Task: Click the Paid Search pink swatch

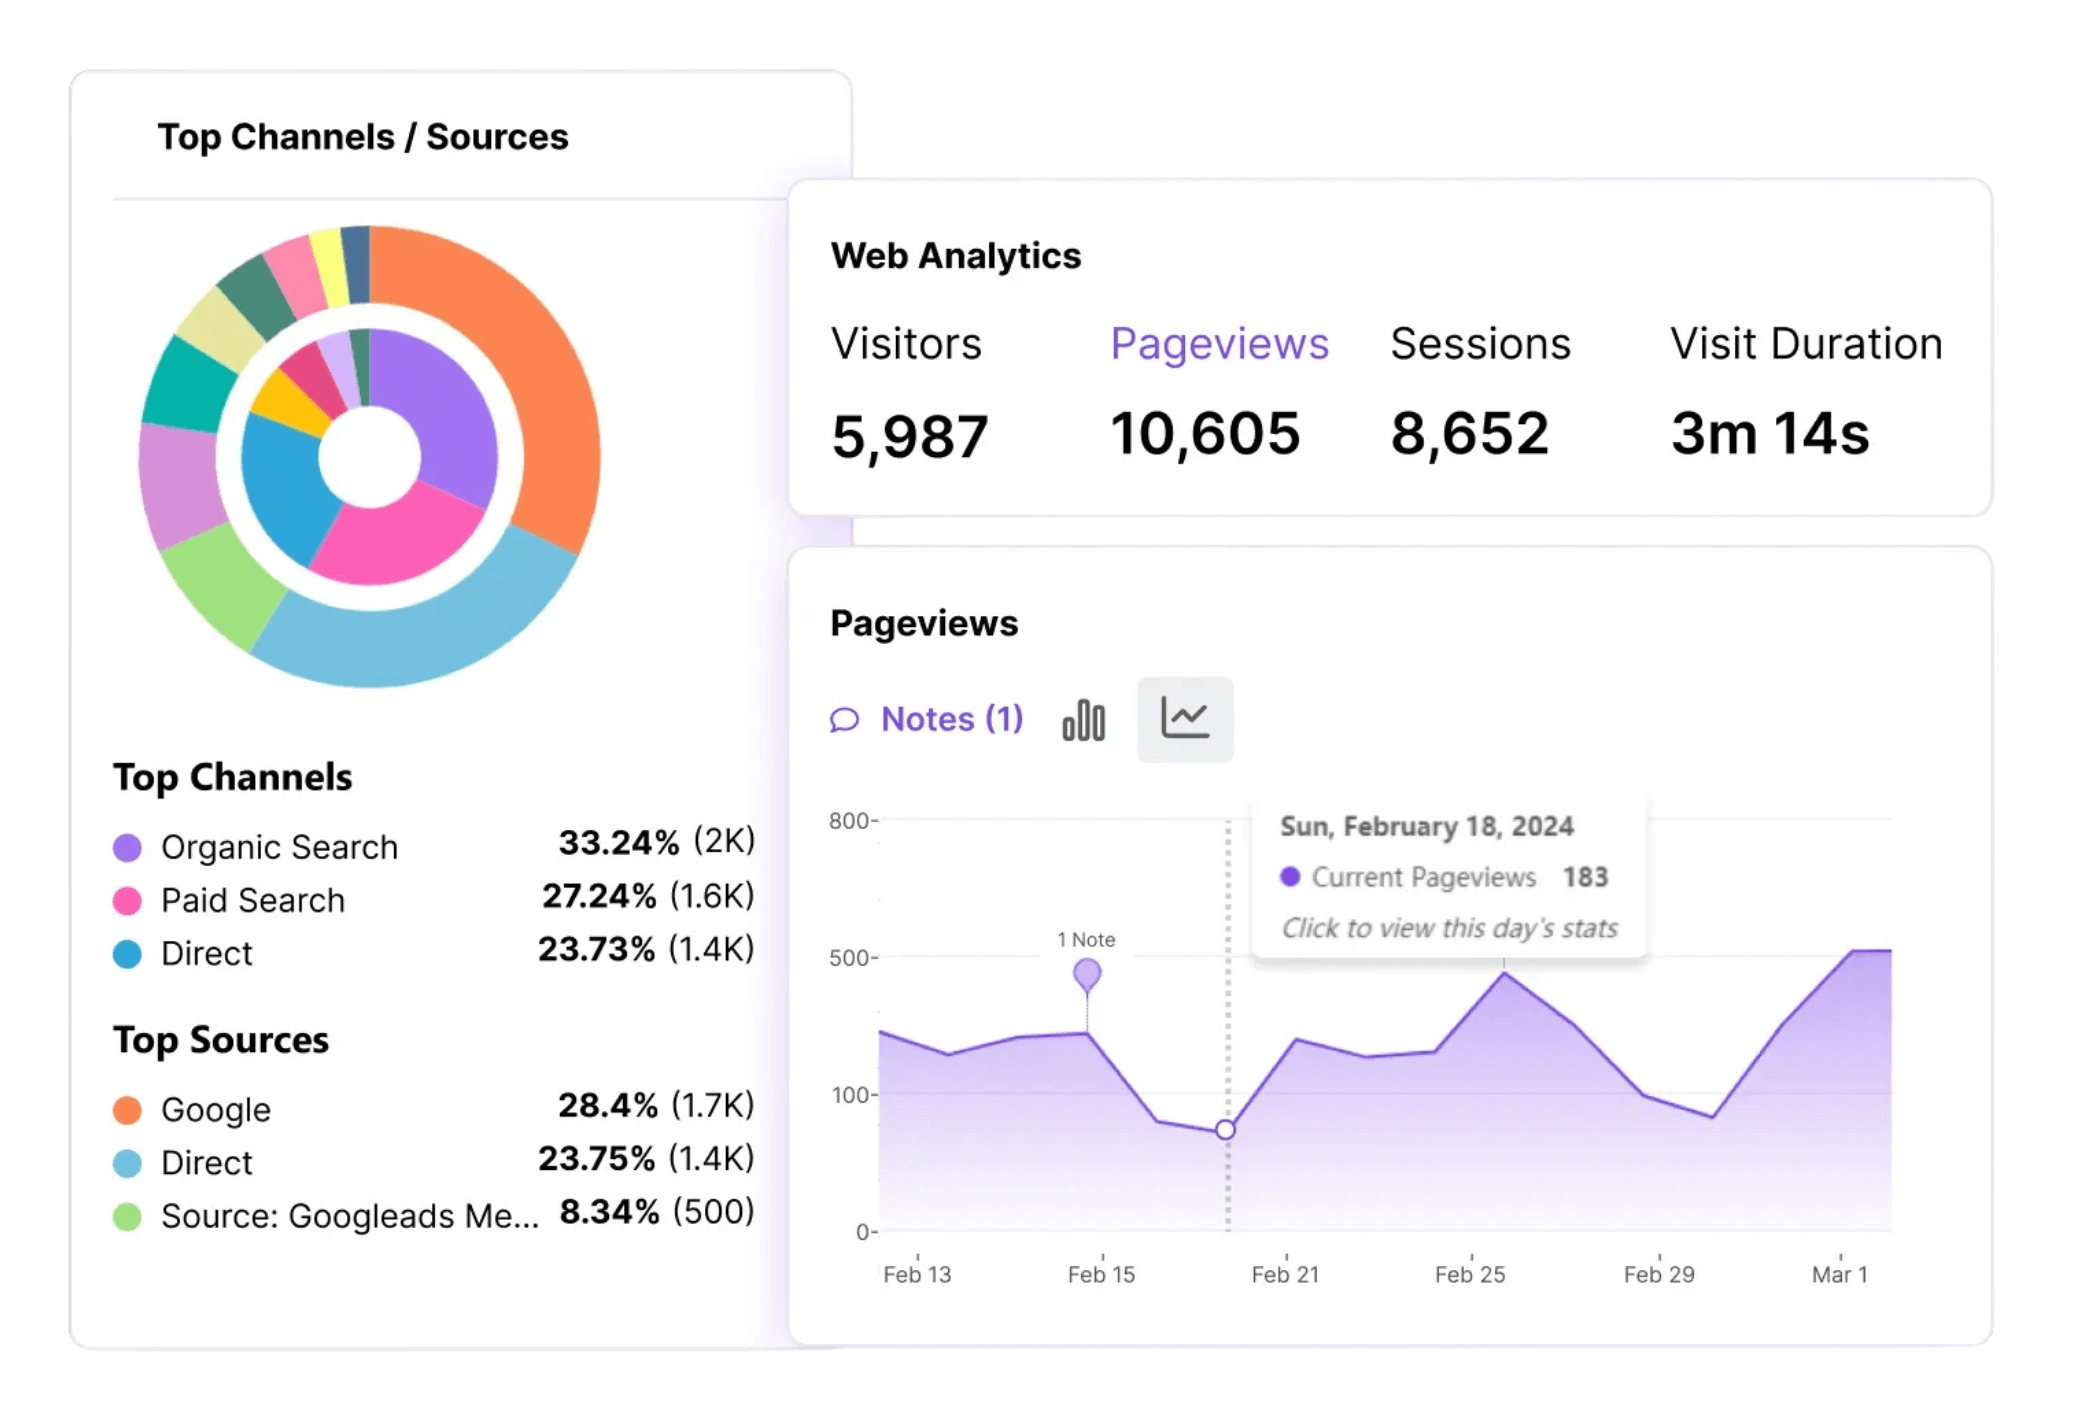Action: point(127,901)
